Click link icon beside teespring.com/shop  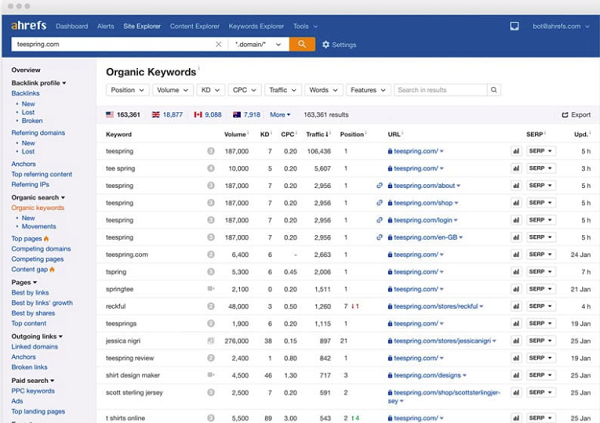pos(379,203)
